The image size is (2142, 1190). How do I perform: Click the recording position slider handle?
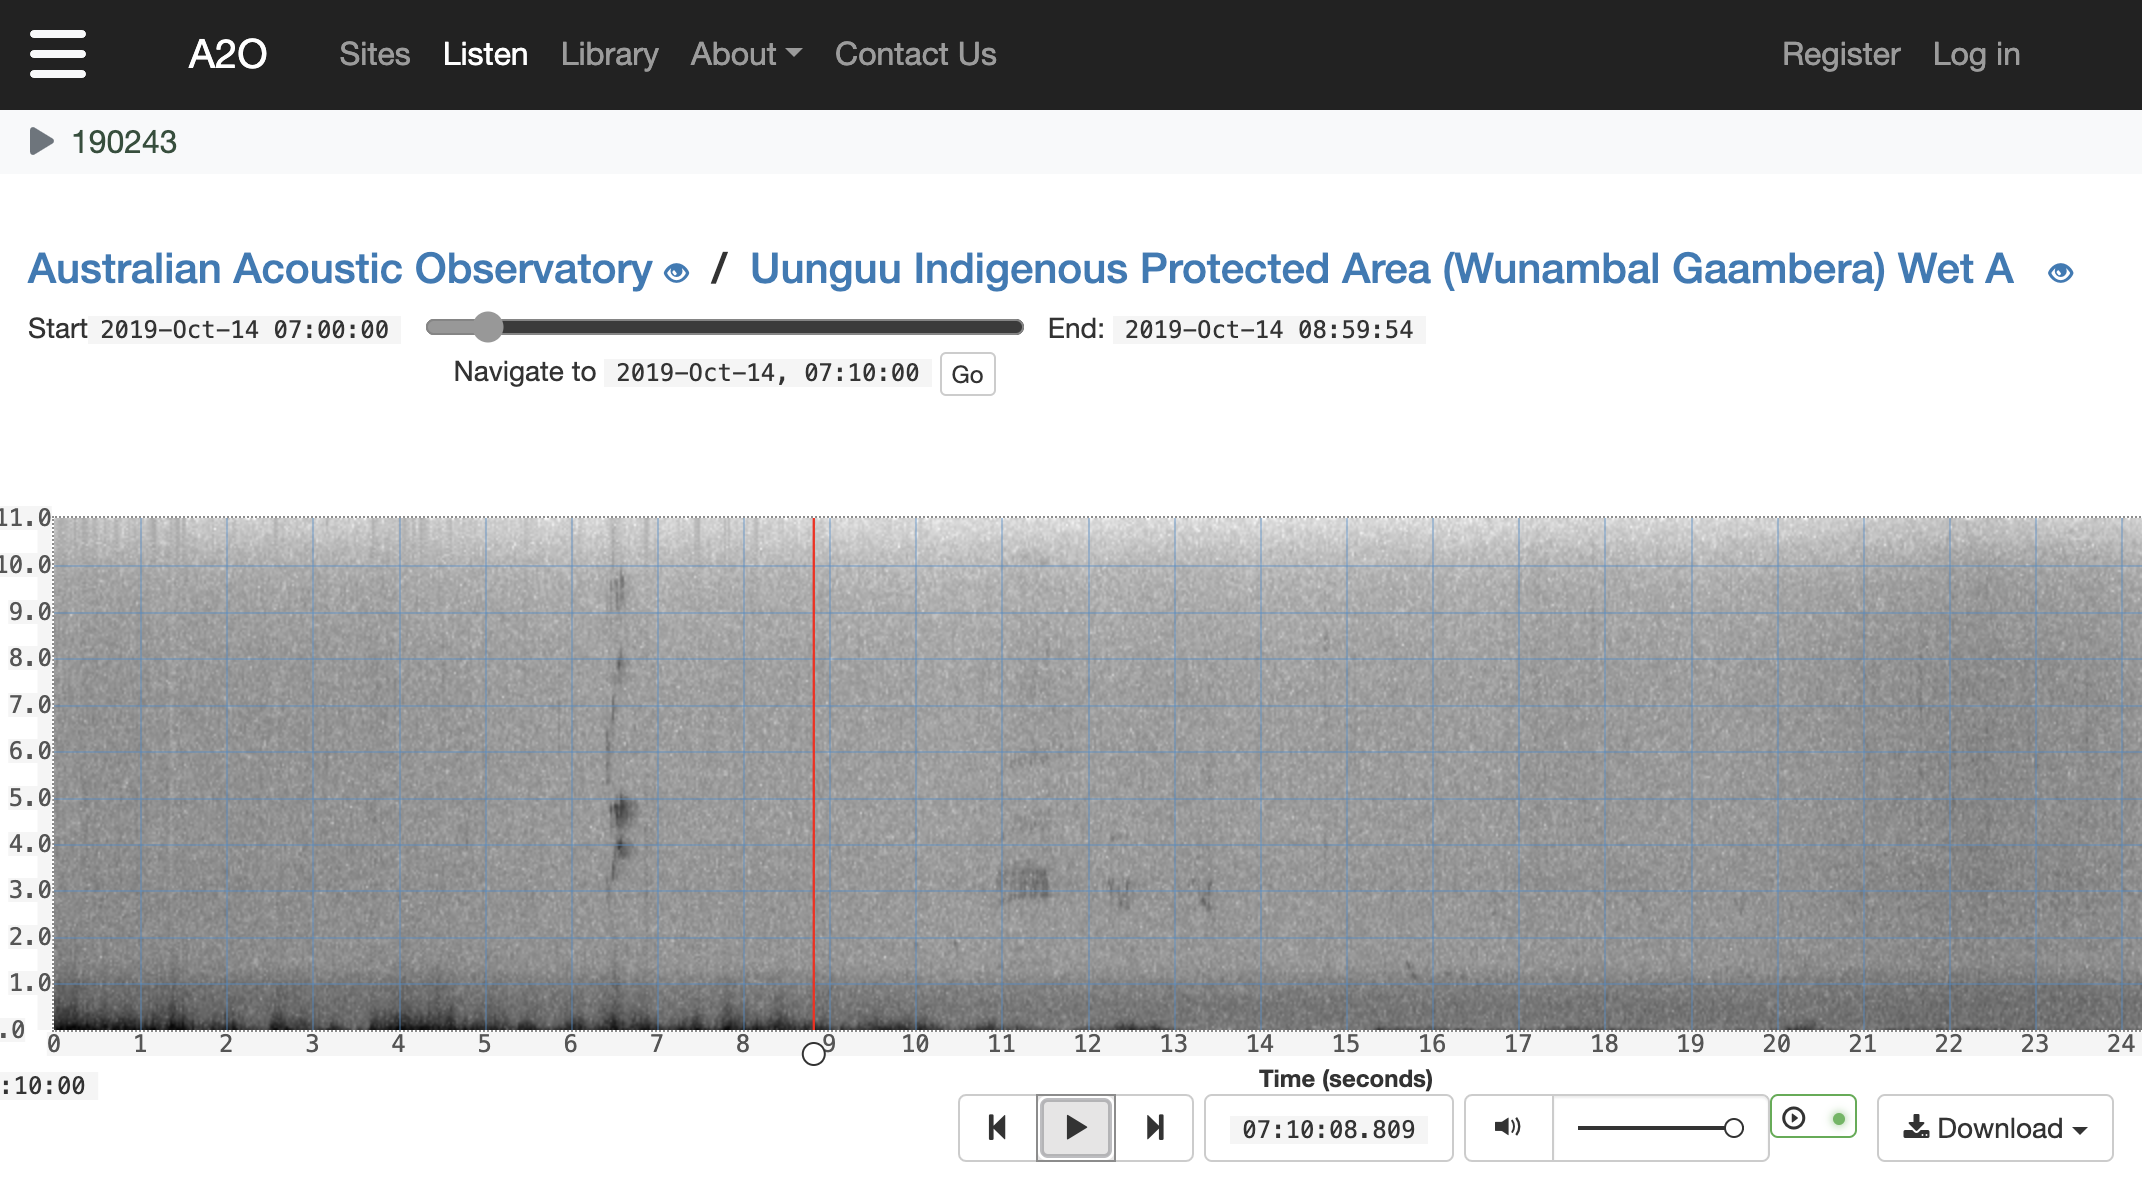click(x=487, y=327)
